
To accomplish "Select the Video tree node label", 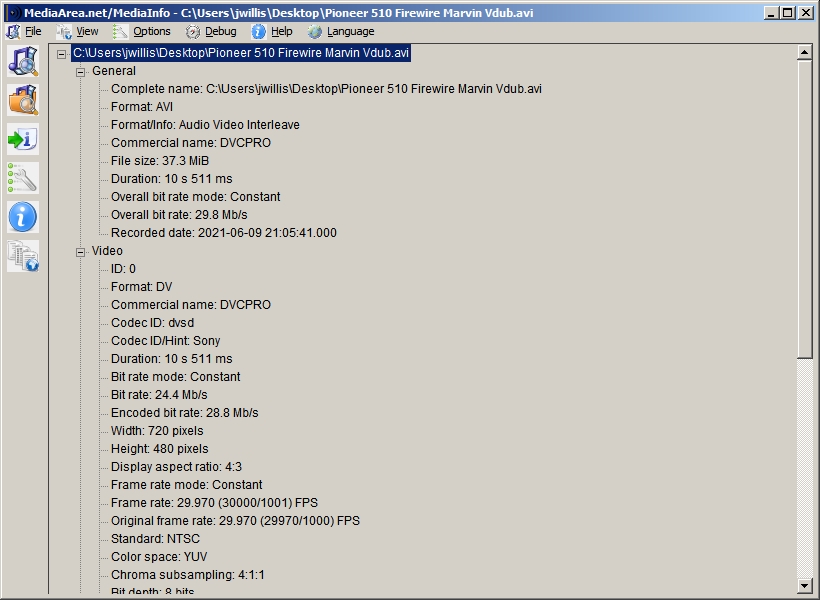I will click(x=107, y=251).
